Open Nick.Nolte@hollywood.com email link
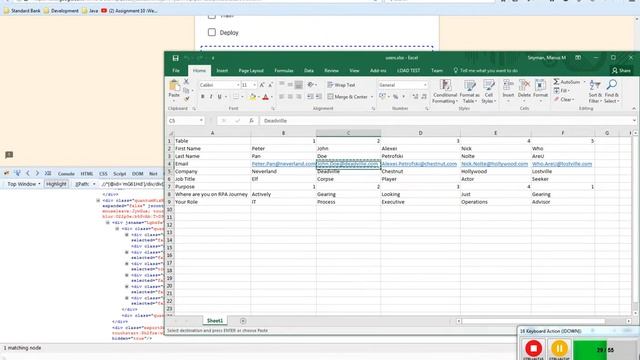This screenshot has height=360, width=640. point(494,164)
